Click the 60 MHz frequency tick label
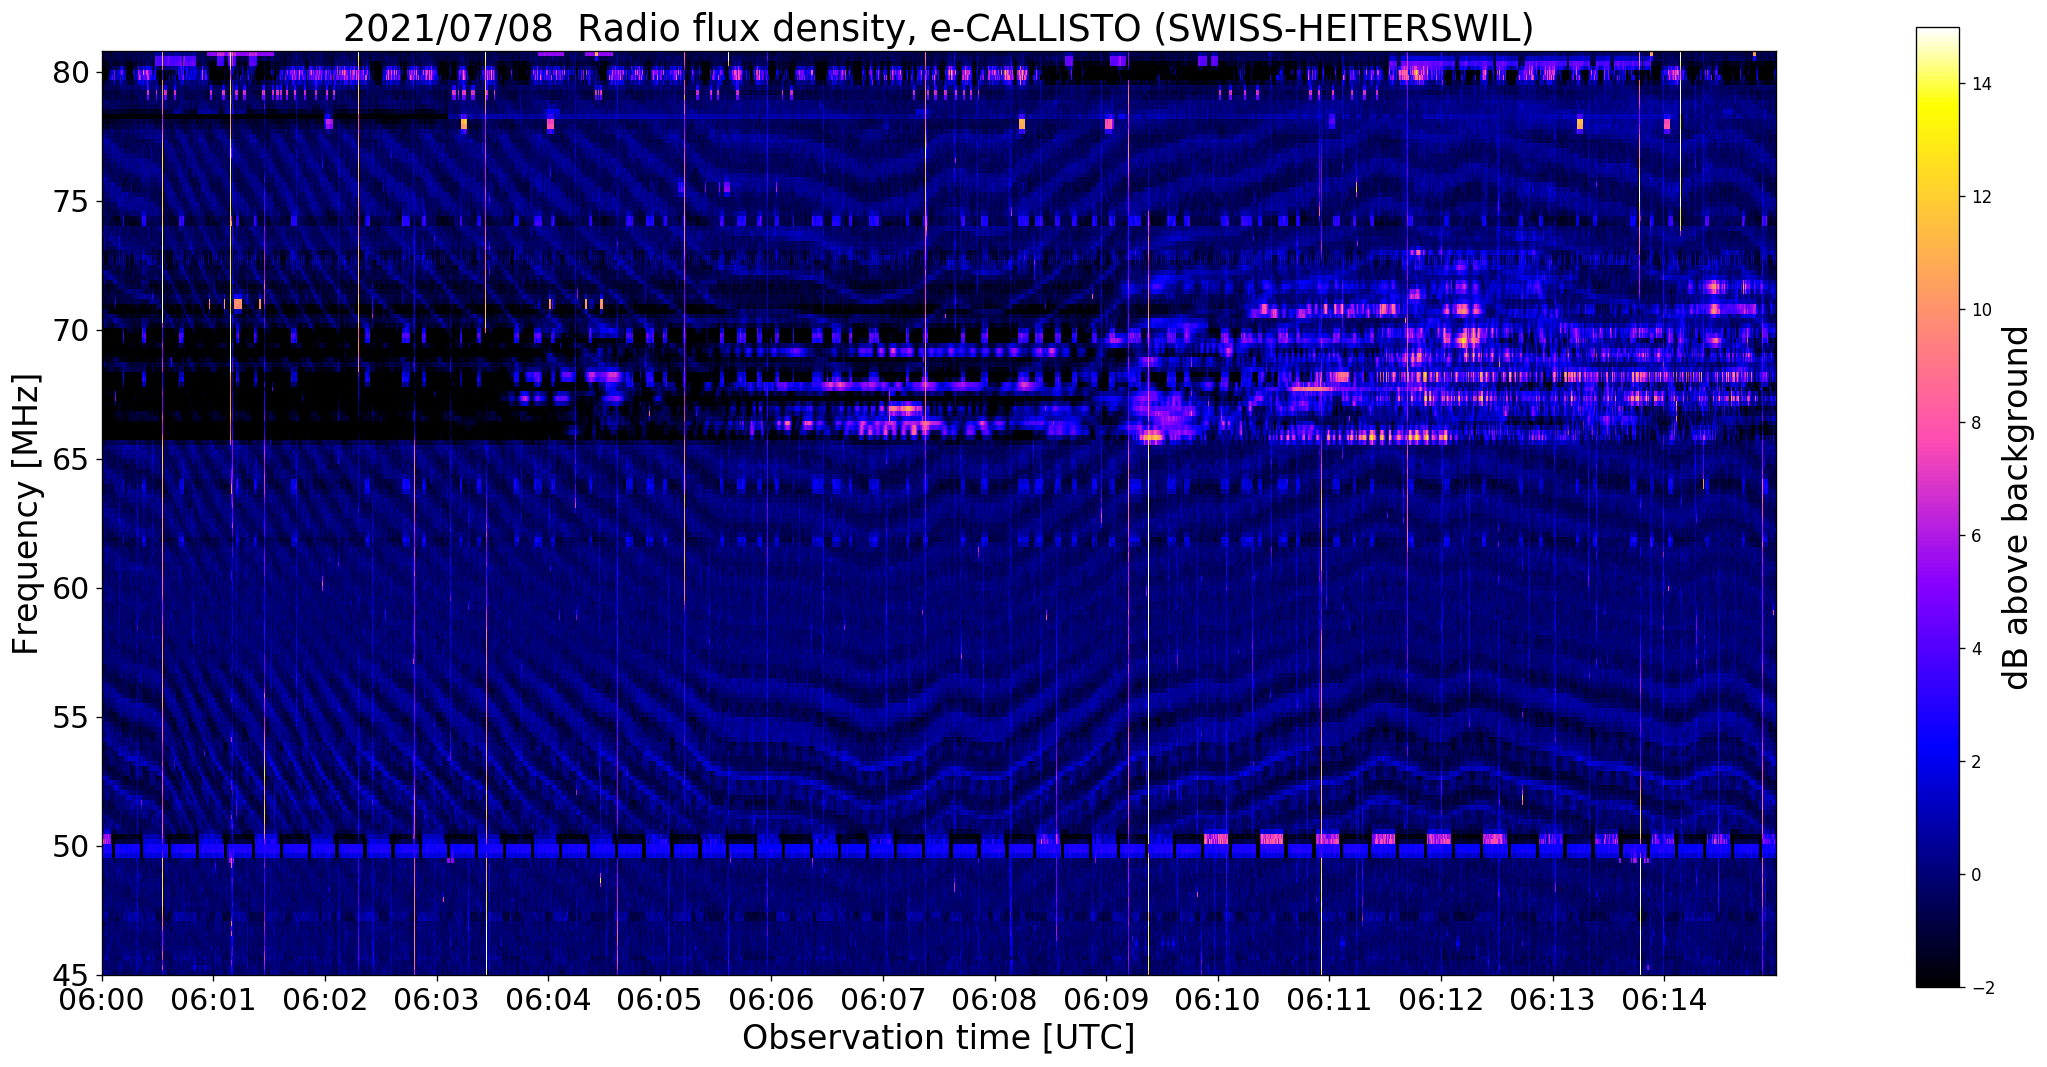The width and height of the screenshot is (2047, 1067). click(x=71, y=589)
